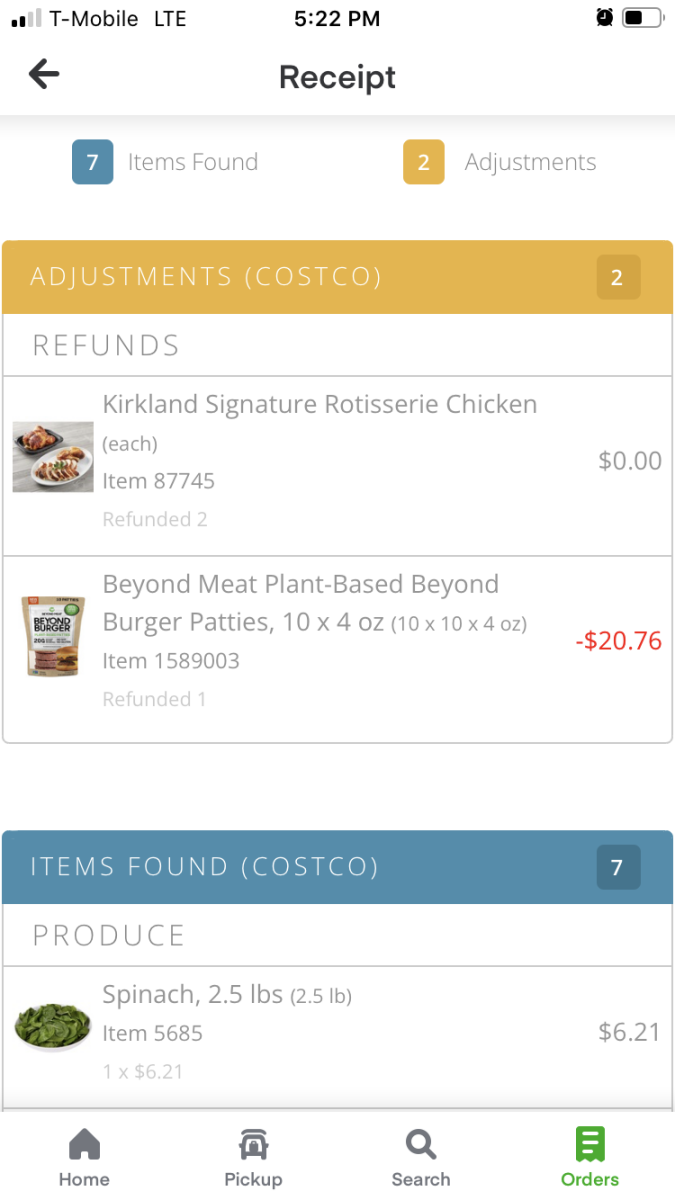Tap the alarm clock status icon

[605, 17]
